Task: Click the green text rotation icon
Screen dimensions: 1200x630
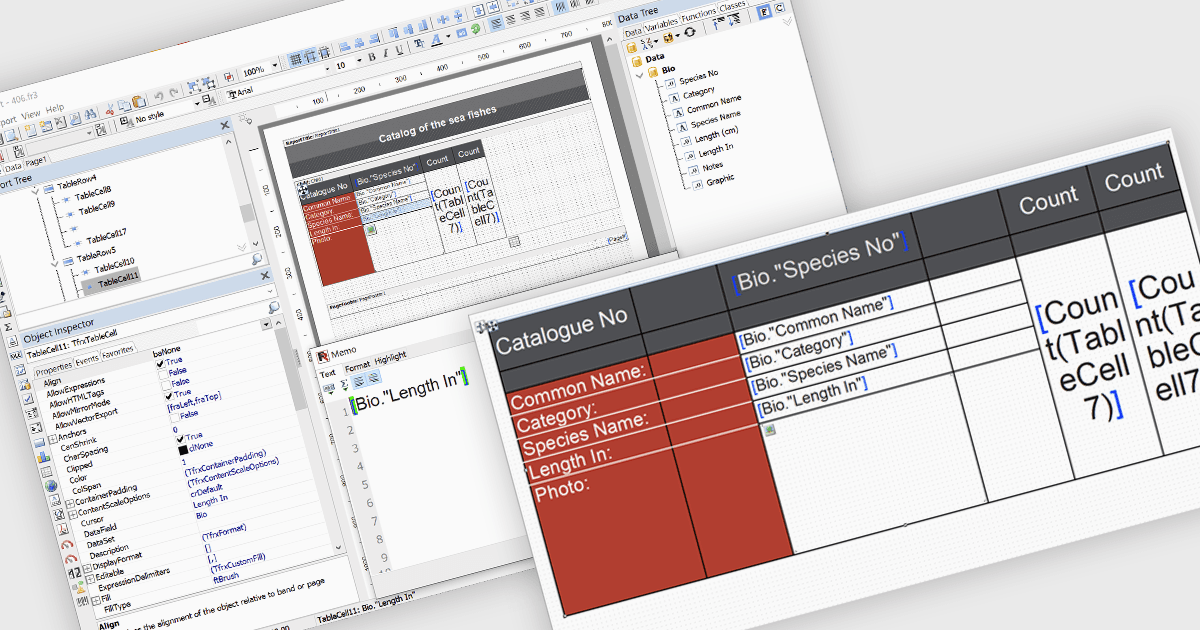Action: (x=477, y=29)
